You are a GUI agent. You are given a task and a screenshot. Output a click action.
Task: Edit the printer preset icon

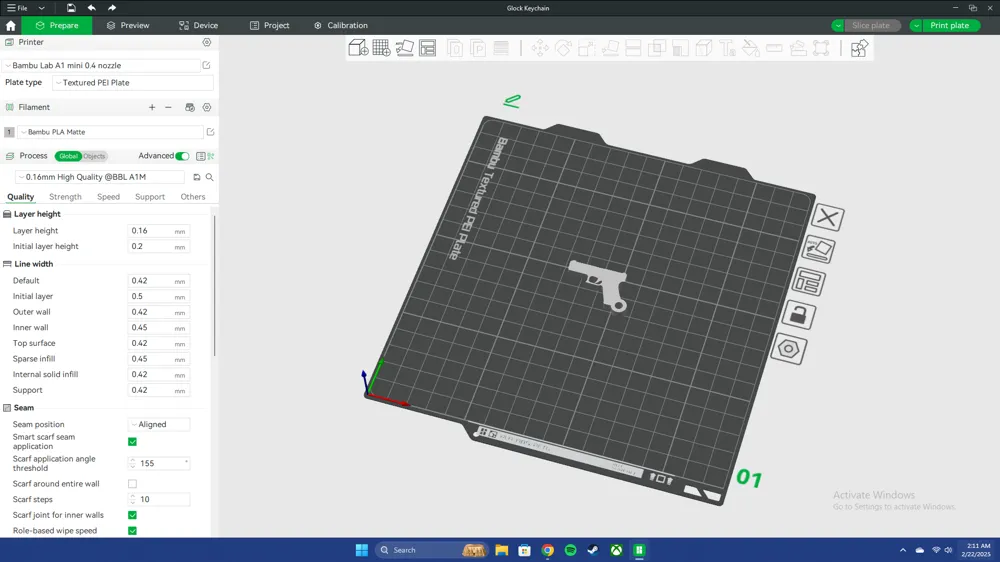tap(207, 65)
